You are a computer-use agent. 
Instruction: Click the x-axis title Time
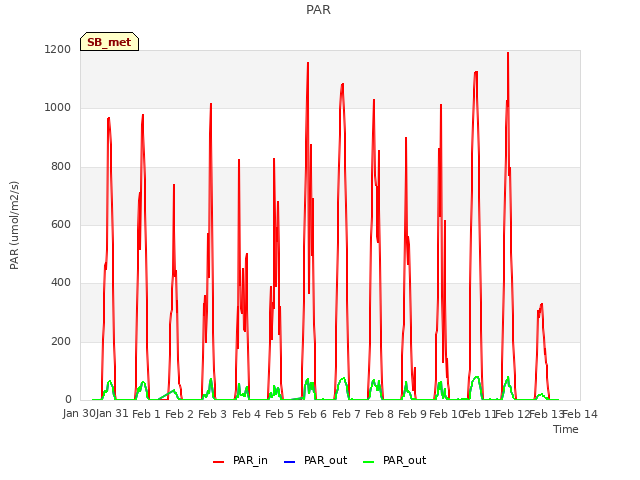point(566,429)
